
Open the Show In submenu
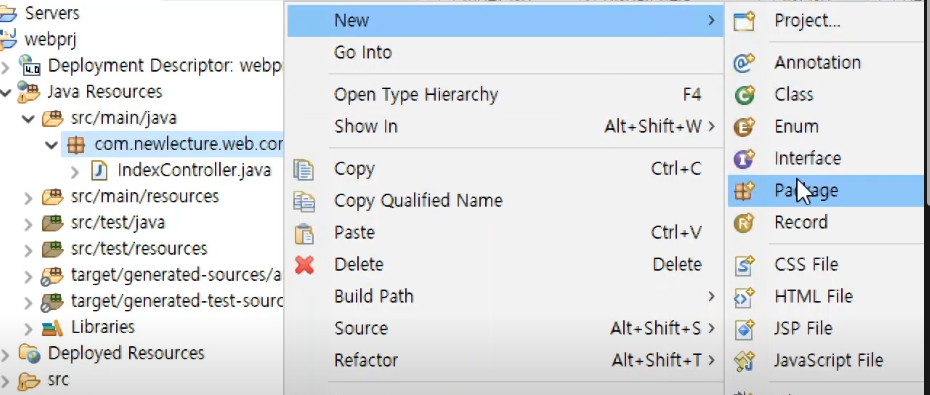(505, 126)
